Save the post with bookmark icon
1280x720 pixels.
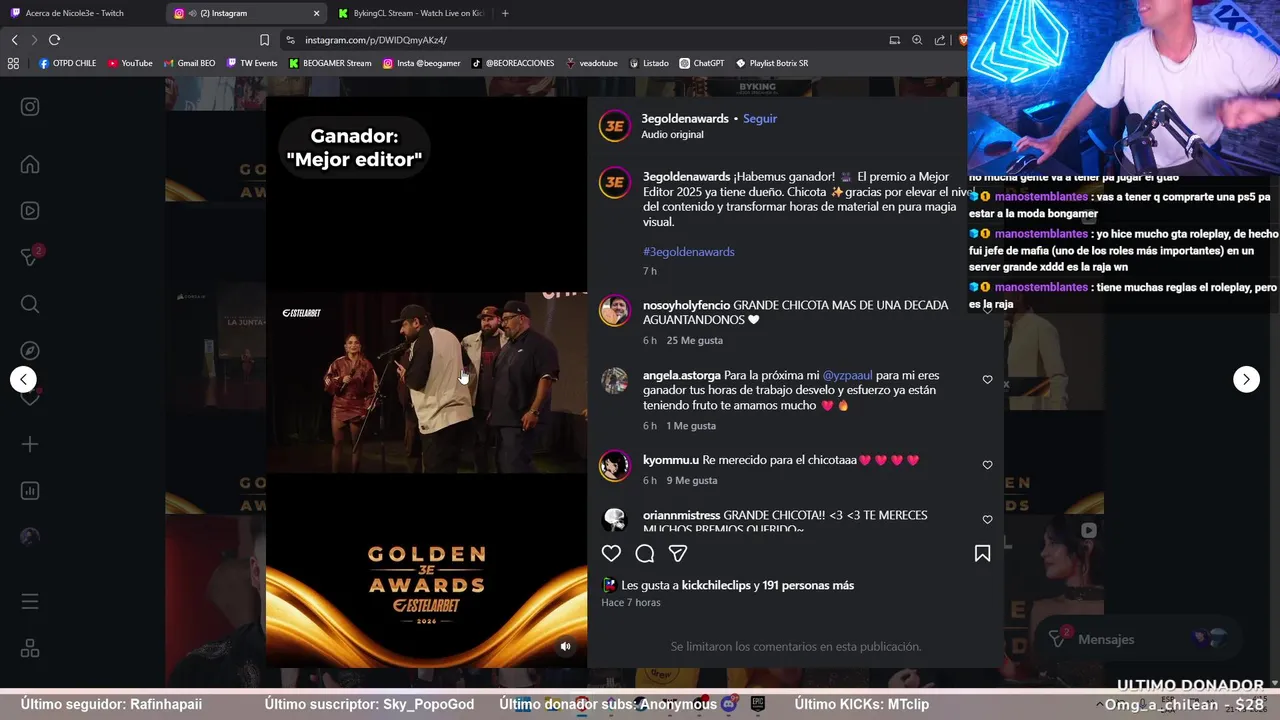982,553
